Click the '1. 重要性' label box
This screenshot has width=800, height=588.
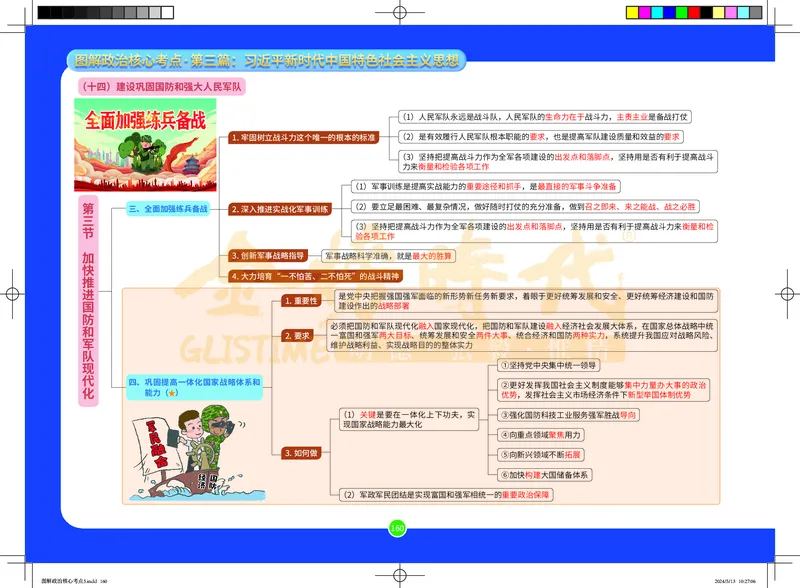coord(301,301)
